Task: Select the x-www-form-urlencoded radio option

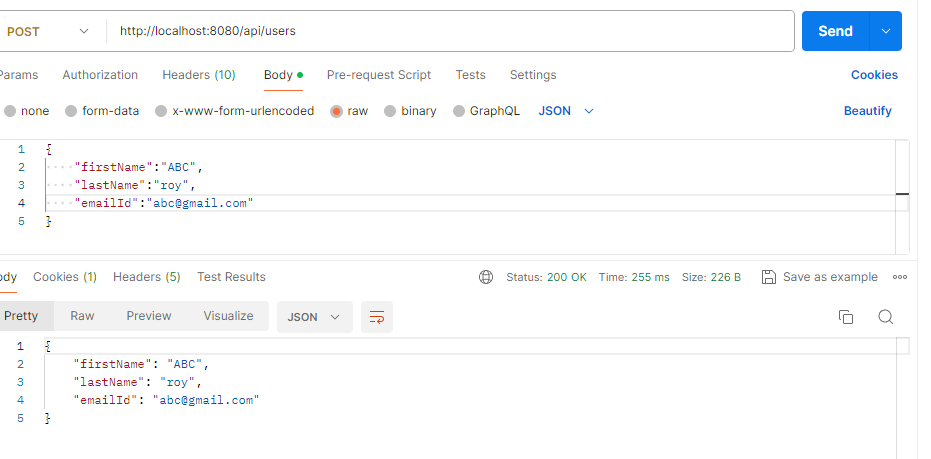Action: (x=161, y=111)
